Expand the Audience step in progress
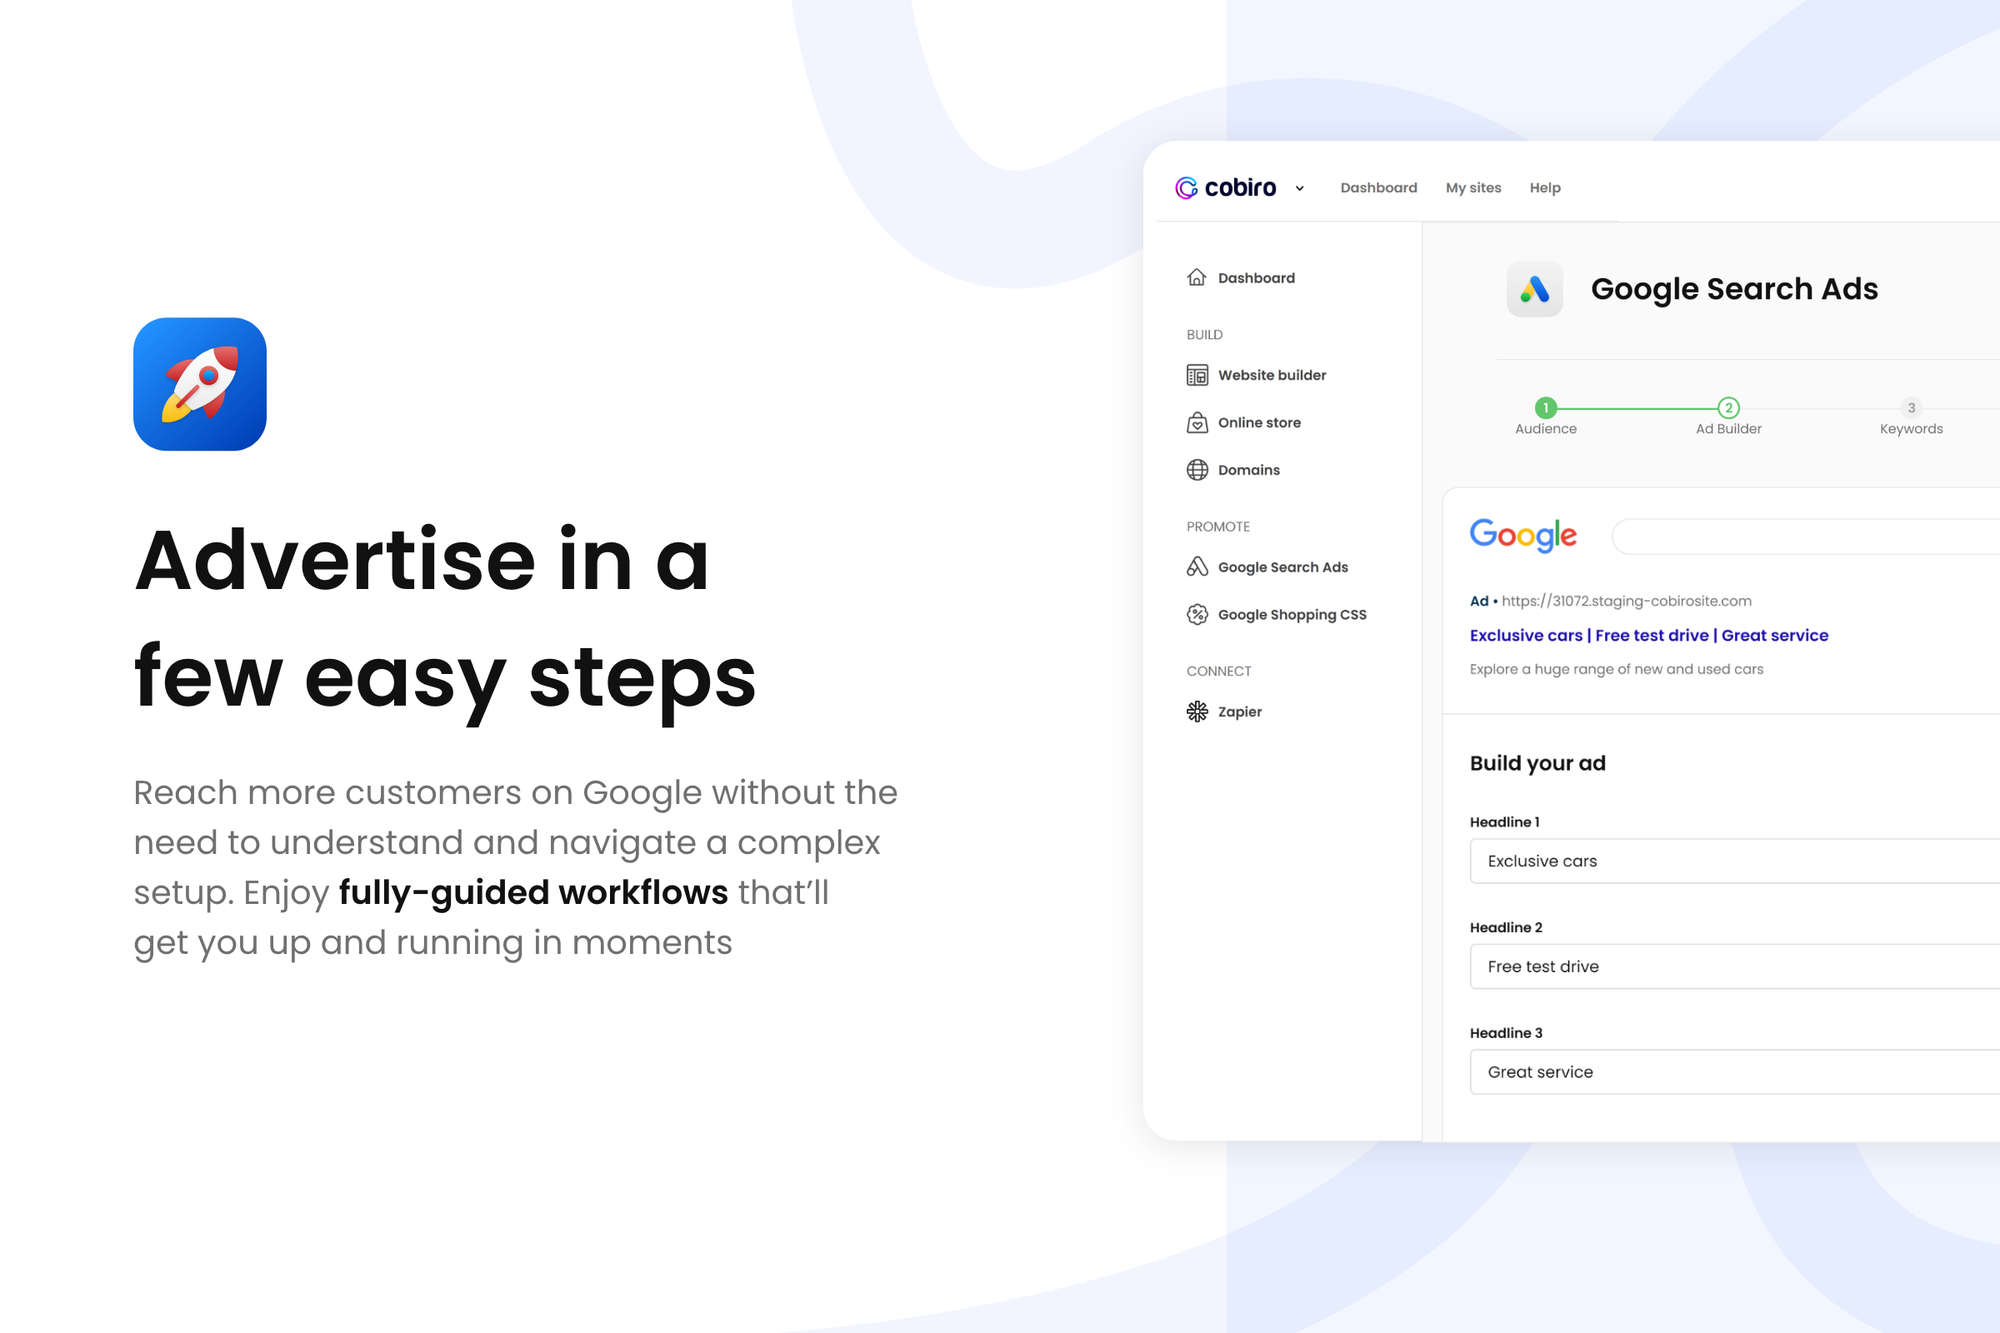This screenshot has width=2000, height=1333. pos(1542,414)
